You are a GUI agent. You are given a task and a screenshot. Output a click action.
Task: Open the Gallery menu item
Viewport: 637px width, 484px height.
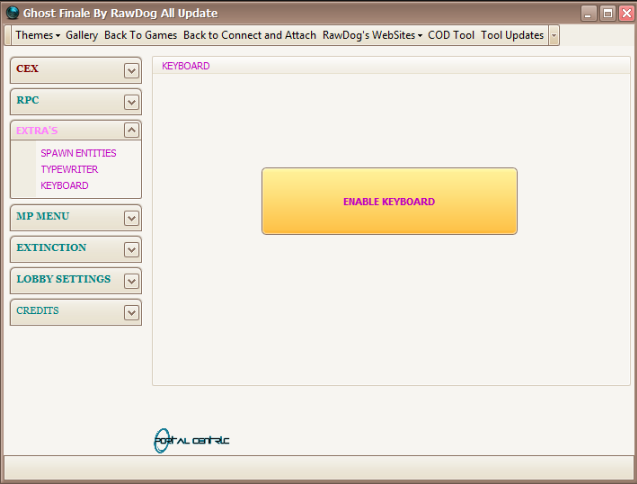[82, 35]
